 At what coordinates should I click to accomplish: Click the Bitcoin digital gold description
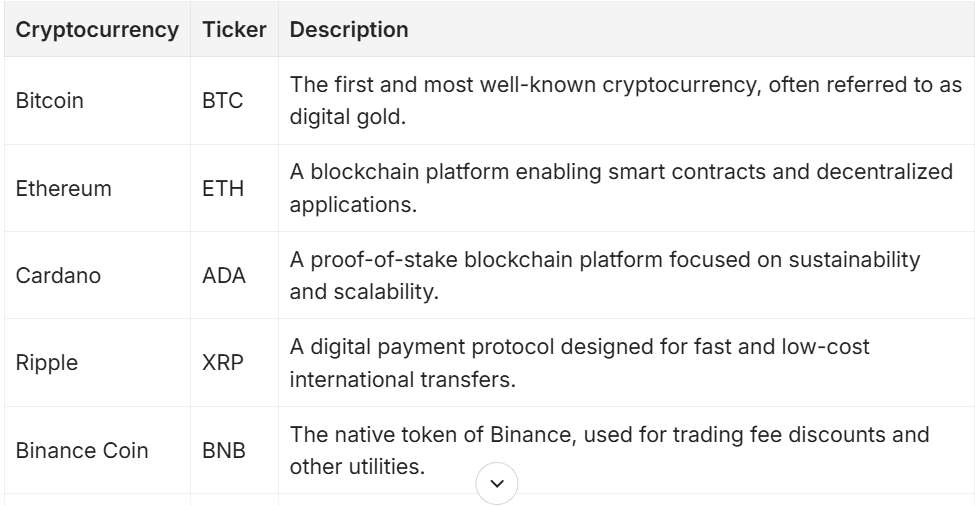click(x=625, y=102)
